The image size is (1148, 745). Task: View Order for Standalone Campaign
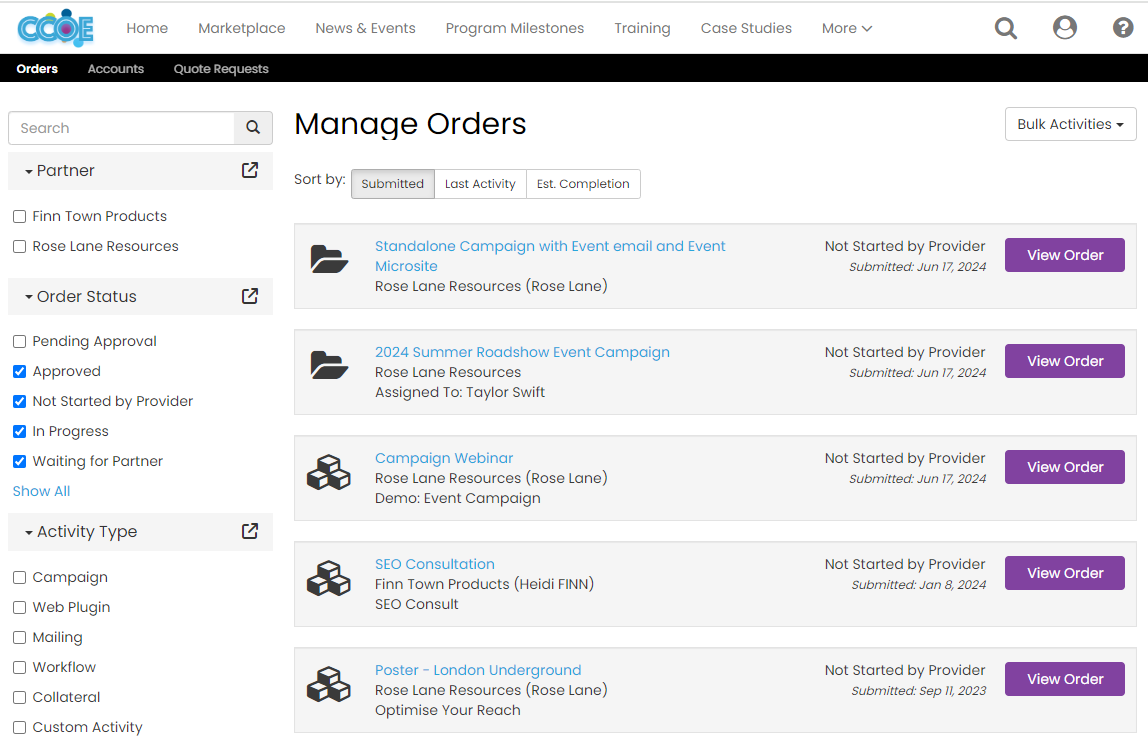pos(1065,255)
